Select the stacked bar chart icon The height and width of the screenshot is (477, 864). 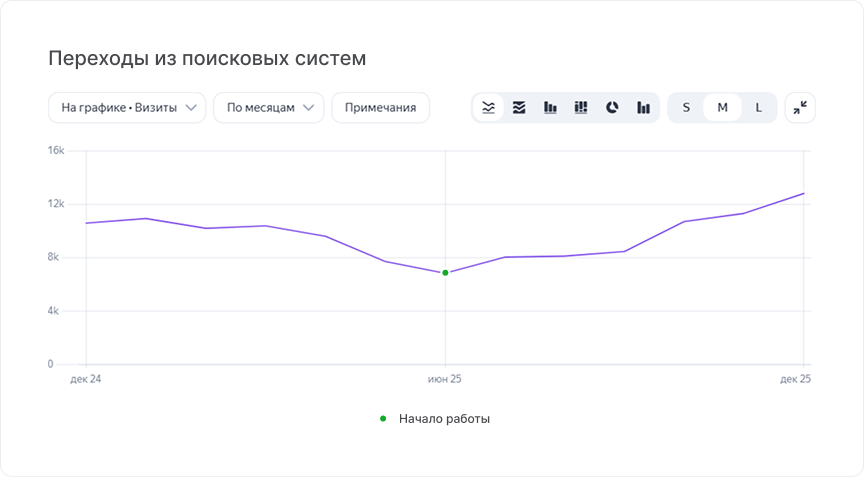tap(581, 108)
